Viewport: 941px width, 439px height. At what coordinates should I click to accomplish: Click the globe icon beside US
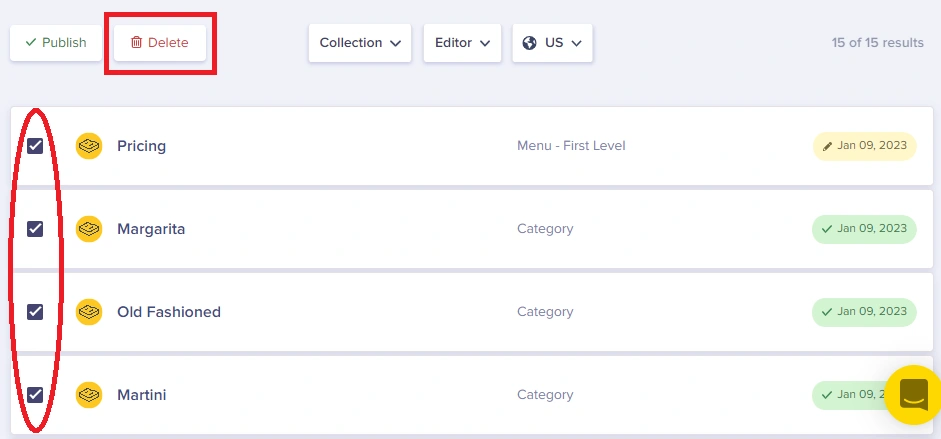(x=529, y=43)
